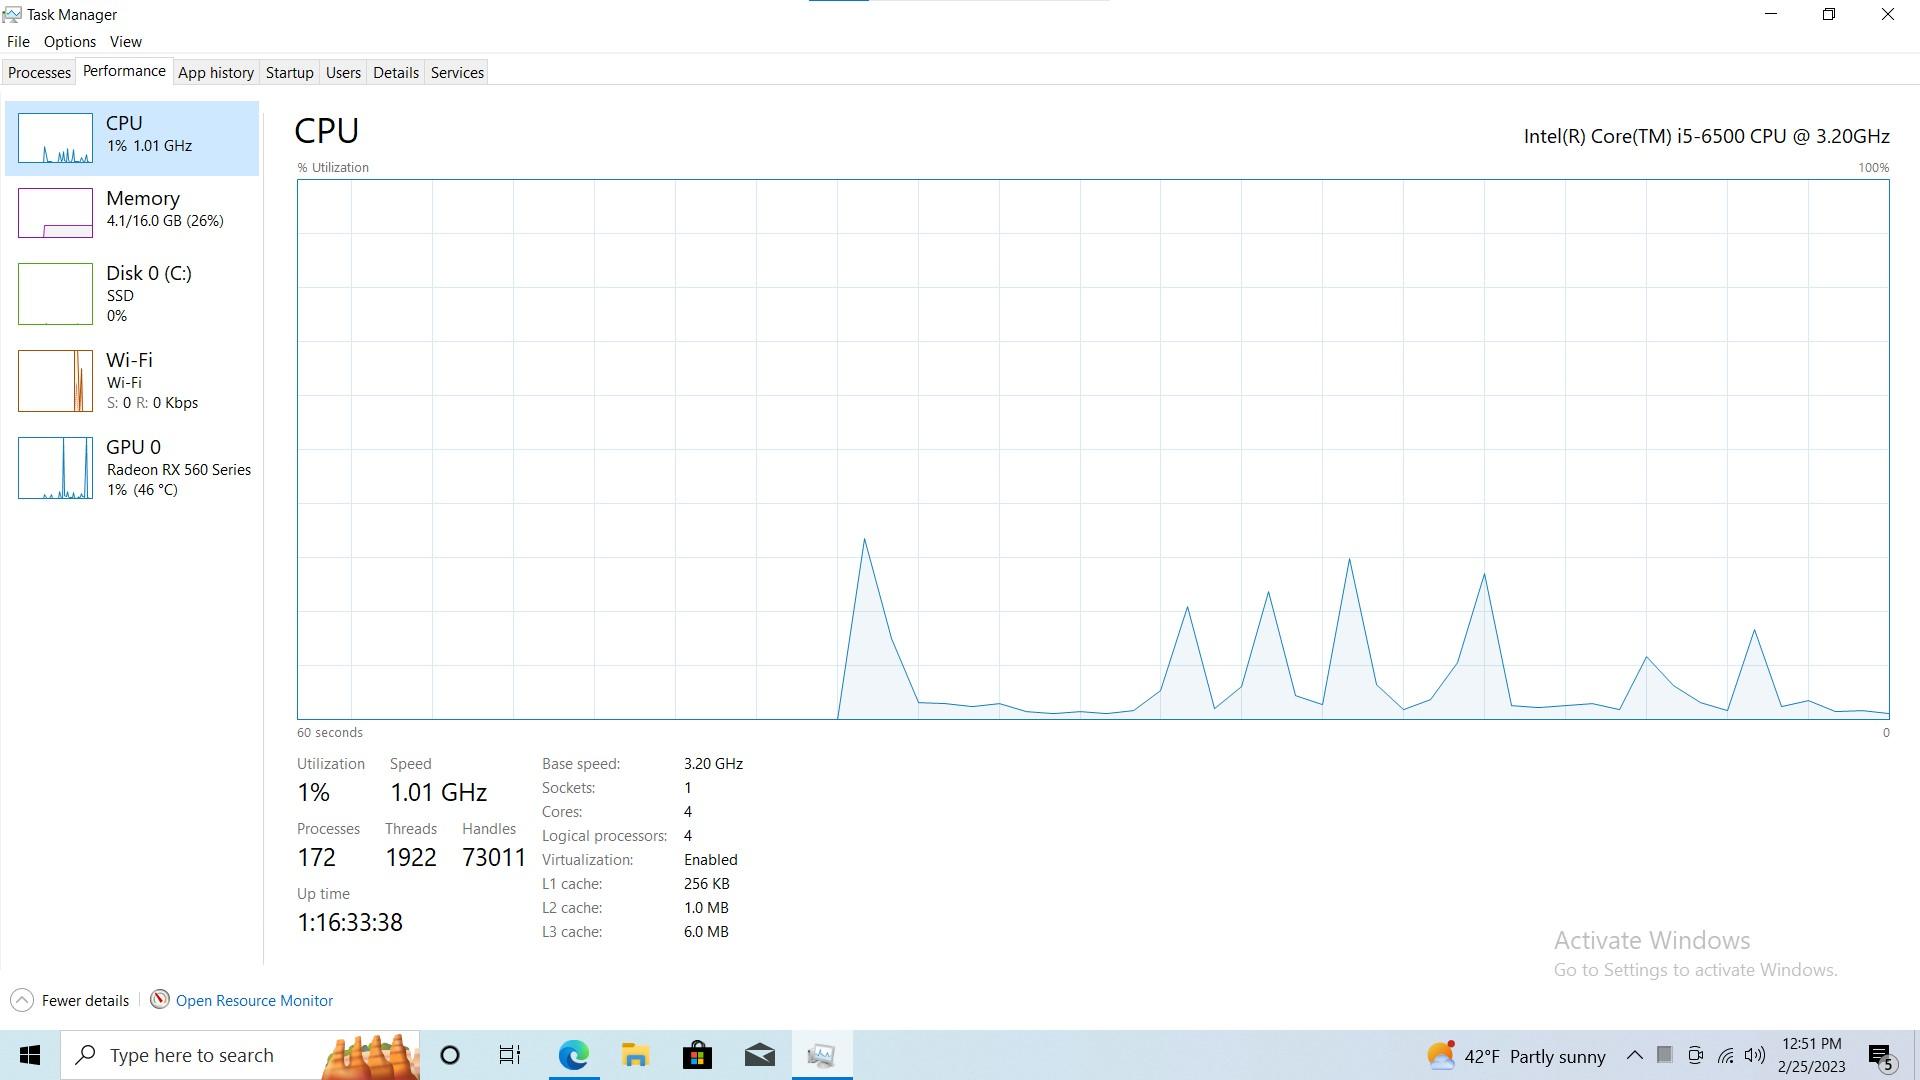Screen dimensions: 1920x1080
Task: Click the 60 seconds graph label
Action: 330,733
